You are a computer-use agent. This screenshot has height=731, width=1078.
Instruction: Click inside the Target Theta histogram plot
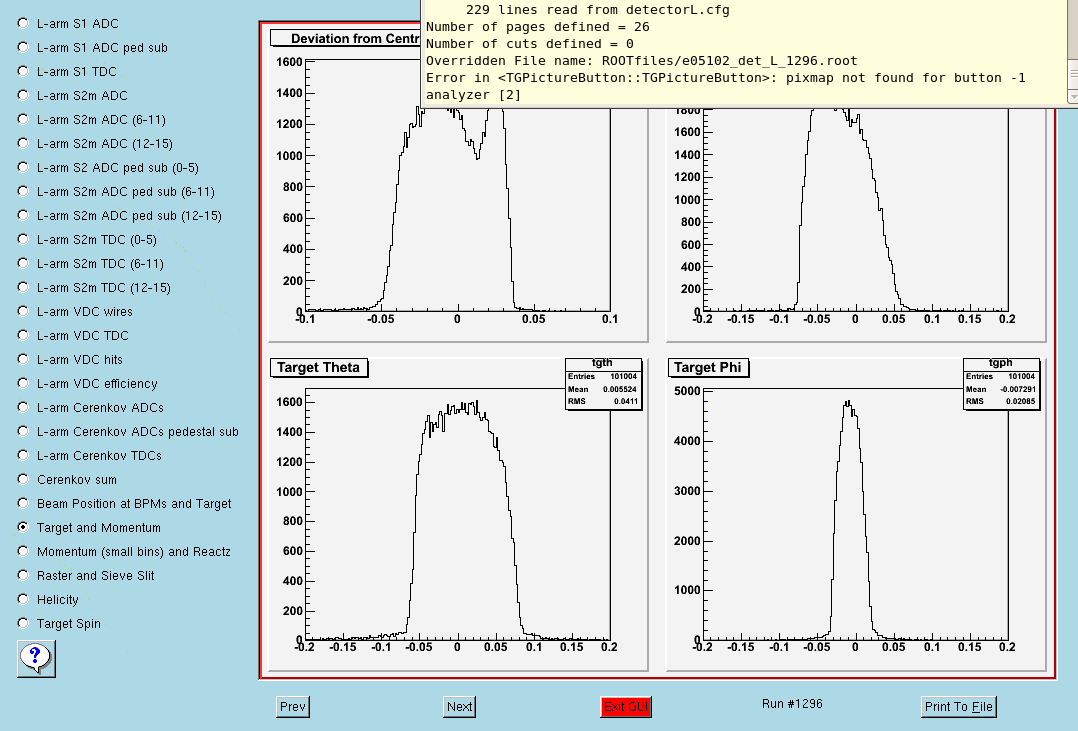[458, 514]
